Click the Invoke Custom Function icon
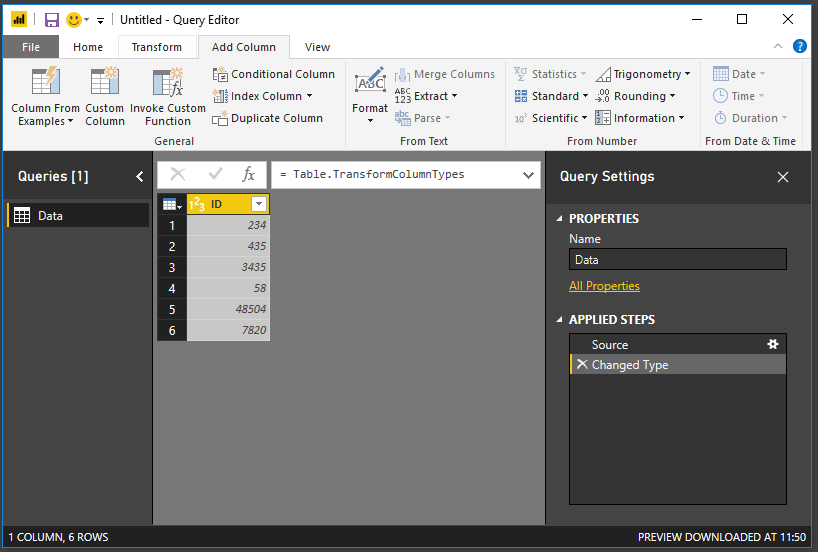The width and height of the screenshot is (818, 552). [167, 83]
